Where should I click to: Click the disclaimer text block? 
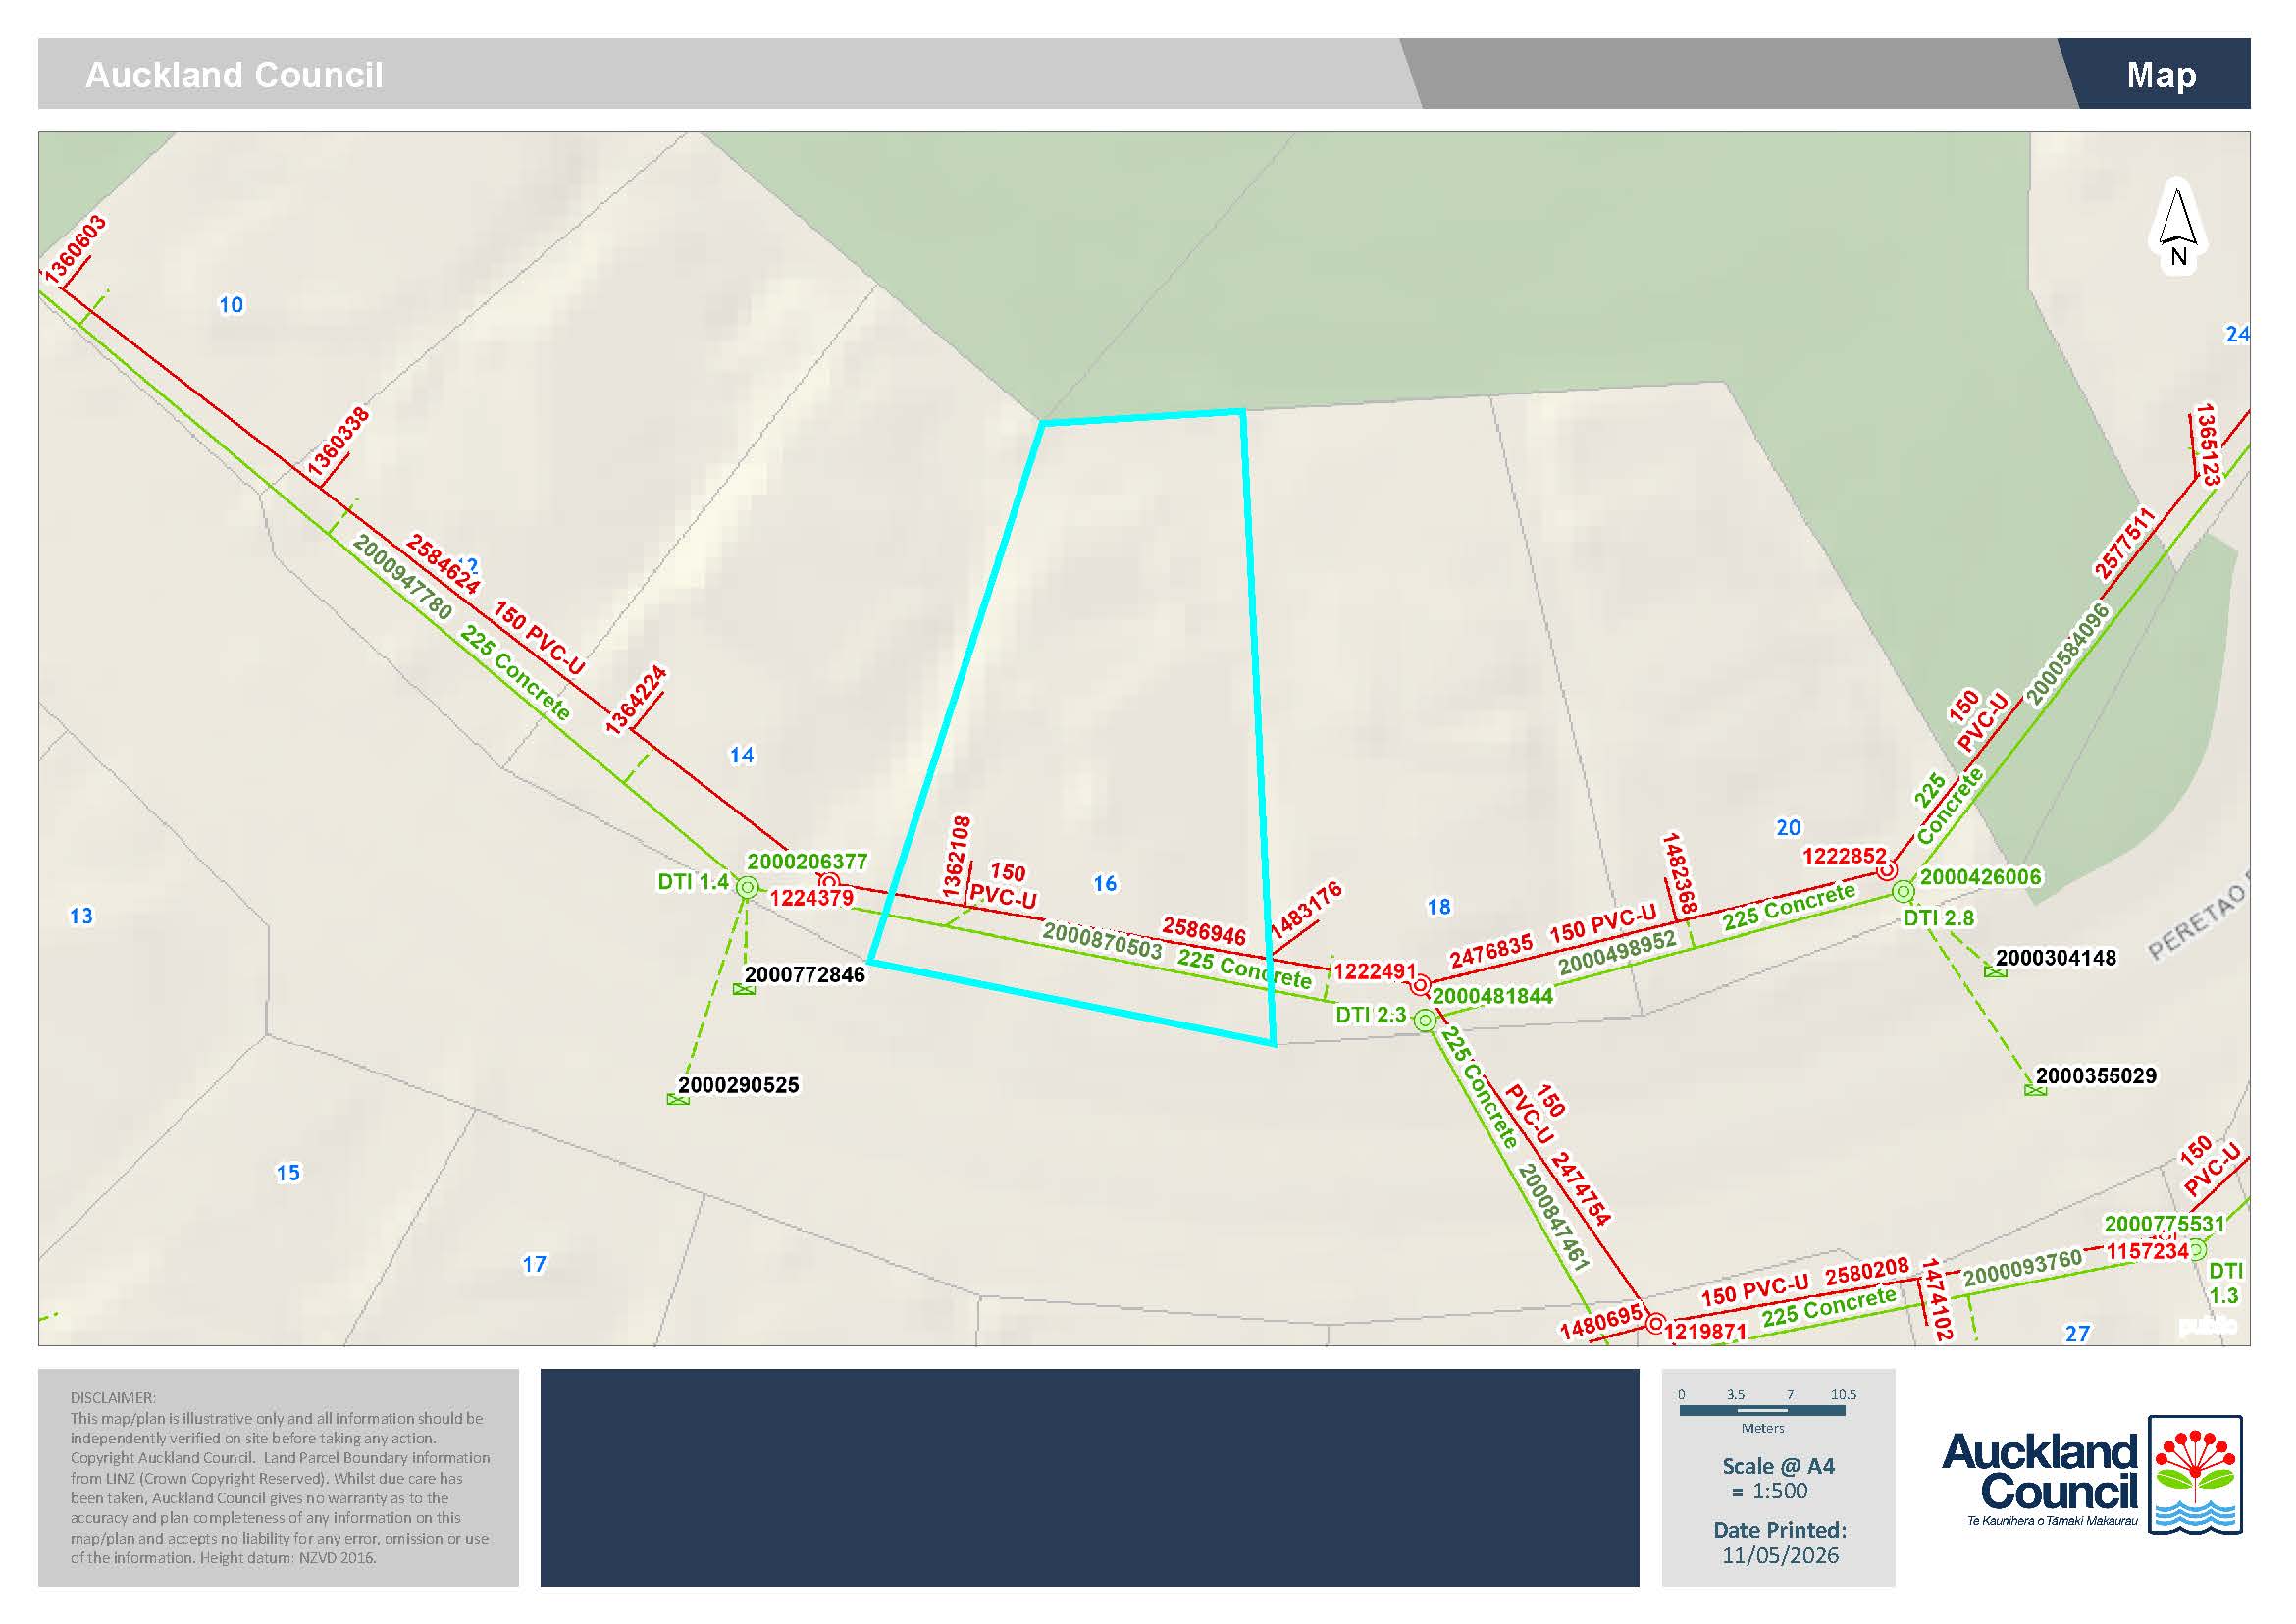tap(279, 1477)
